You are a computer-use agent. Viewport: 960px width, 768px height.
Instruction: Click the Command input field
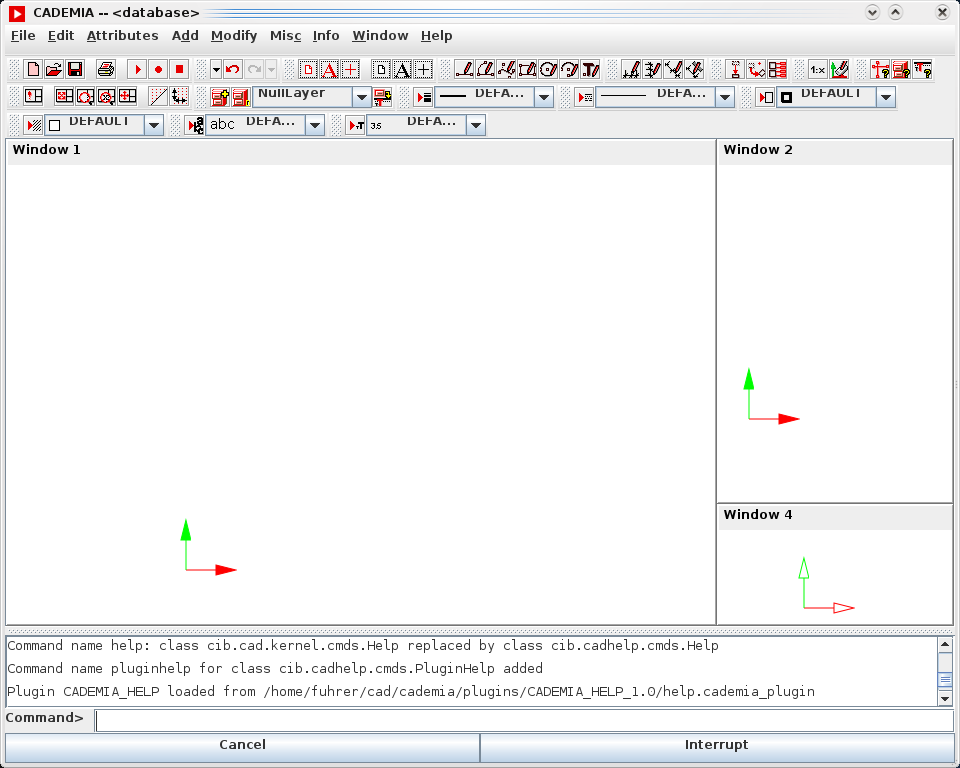pos(524,719)
